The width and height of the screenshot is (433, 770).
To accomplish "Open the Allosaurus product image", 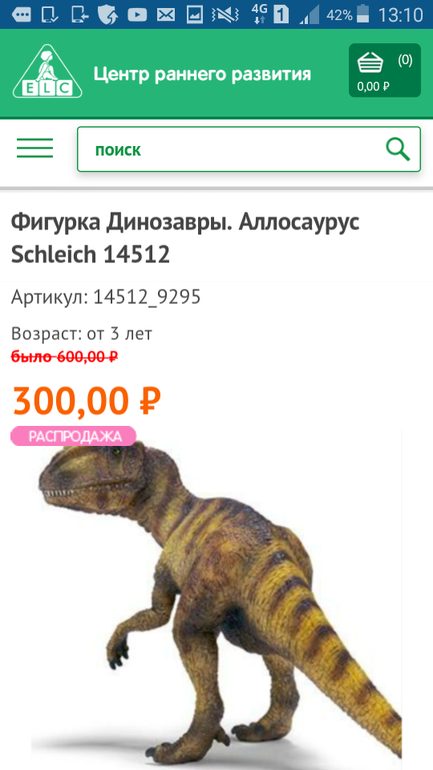I will (216, 599).
